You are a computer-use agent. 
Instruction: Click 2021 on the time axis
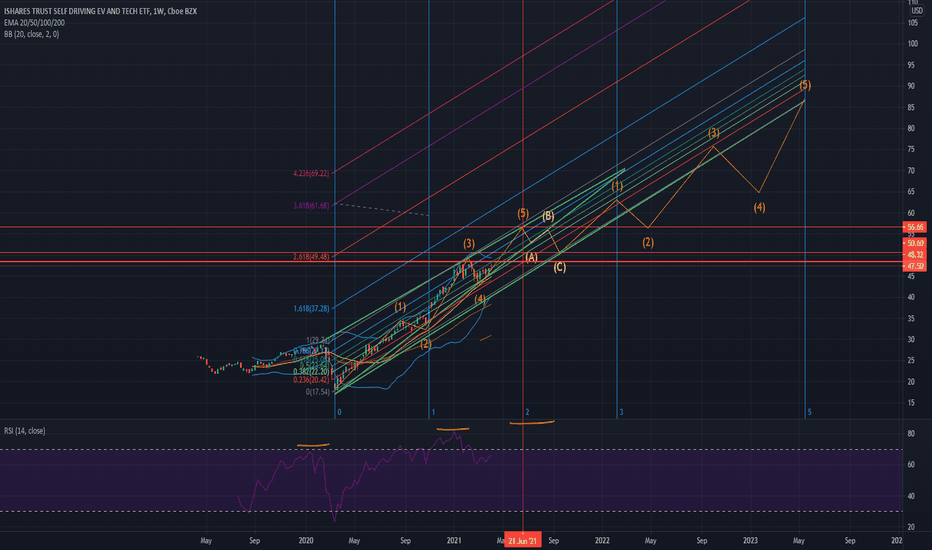454,540
